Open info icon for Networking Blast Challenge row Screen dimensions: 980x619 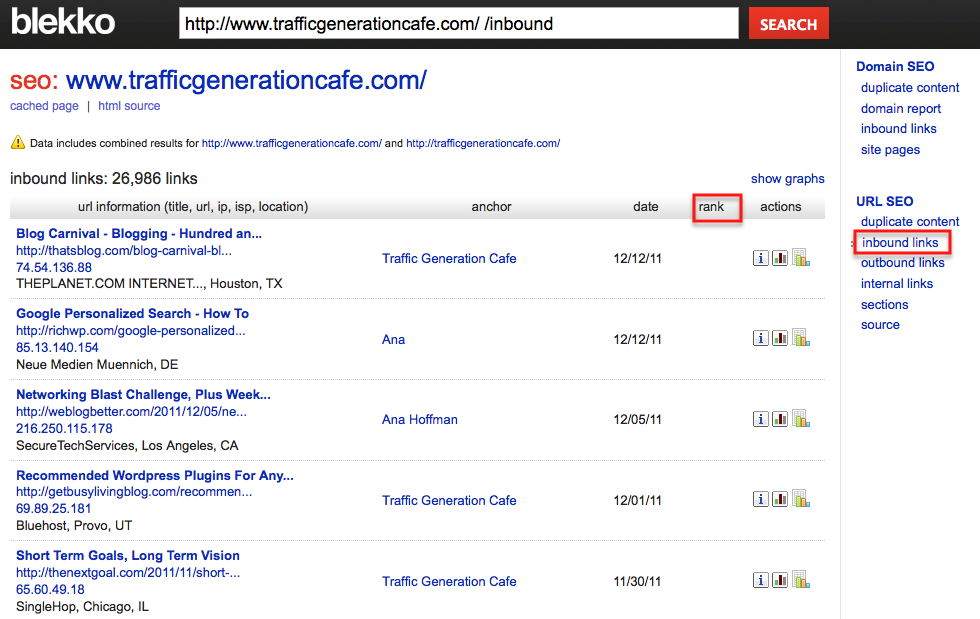pos(760,419)
